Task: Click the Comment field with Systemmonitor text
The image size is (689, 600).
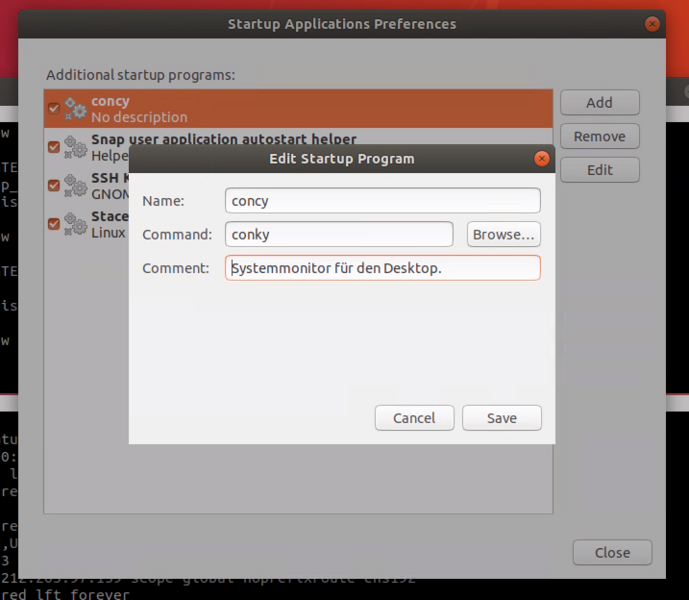Action: click(x=383, y=268)
